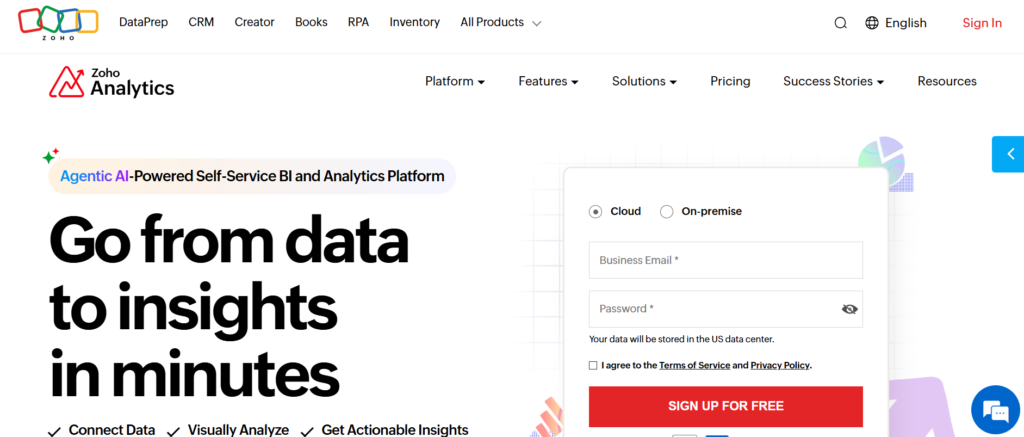Open the search magnifier icon
1024x437 pixels.
point(841,23)
